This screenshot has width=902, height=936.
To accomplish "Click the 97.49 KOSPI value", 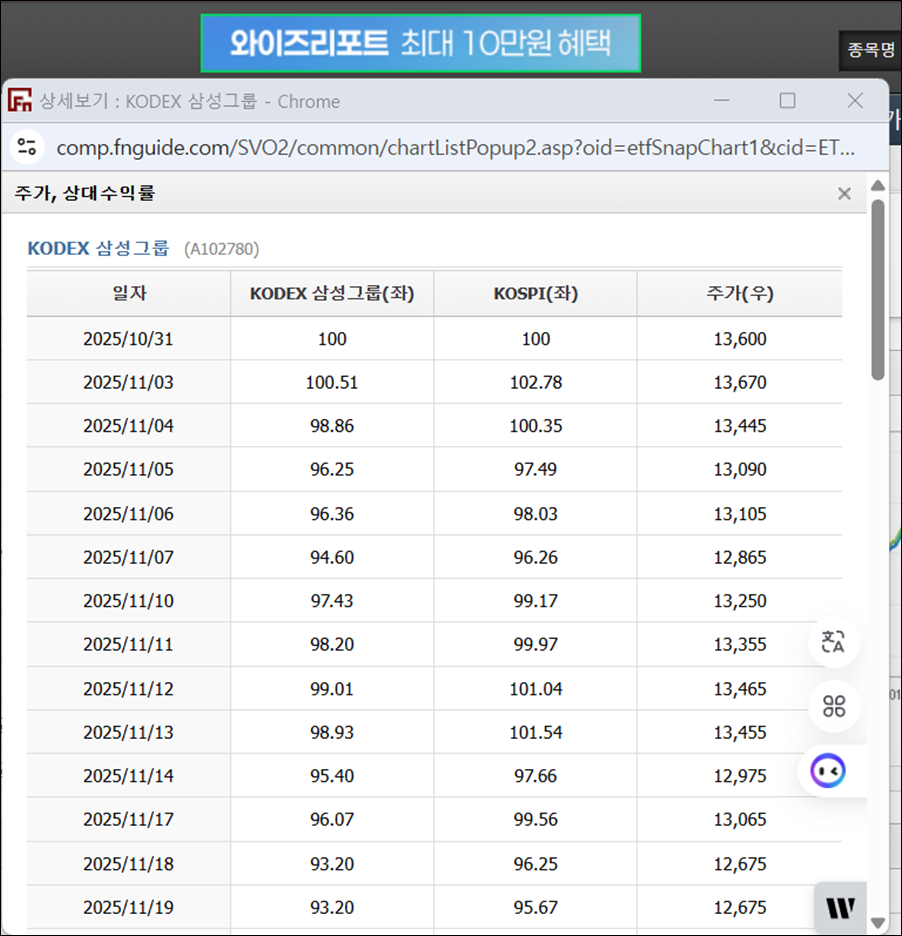I will (535, 469).
